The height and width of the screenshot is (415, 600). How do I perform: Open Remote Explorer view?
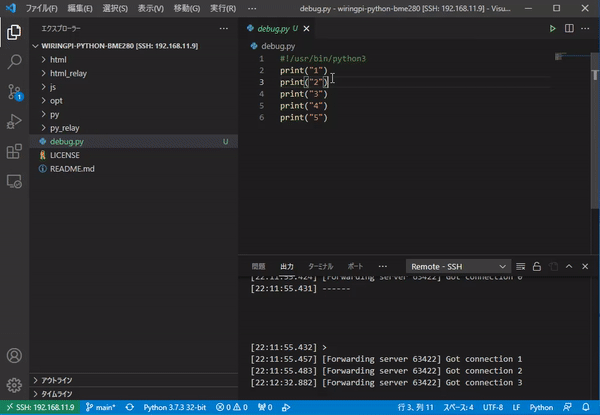pos(14,181)
